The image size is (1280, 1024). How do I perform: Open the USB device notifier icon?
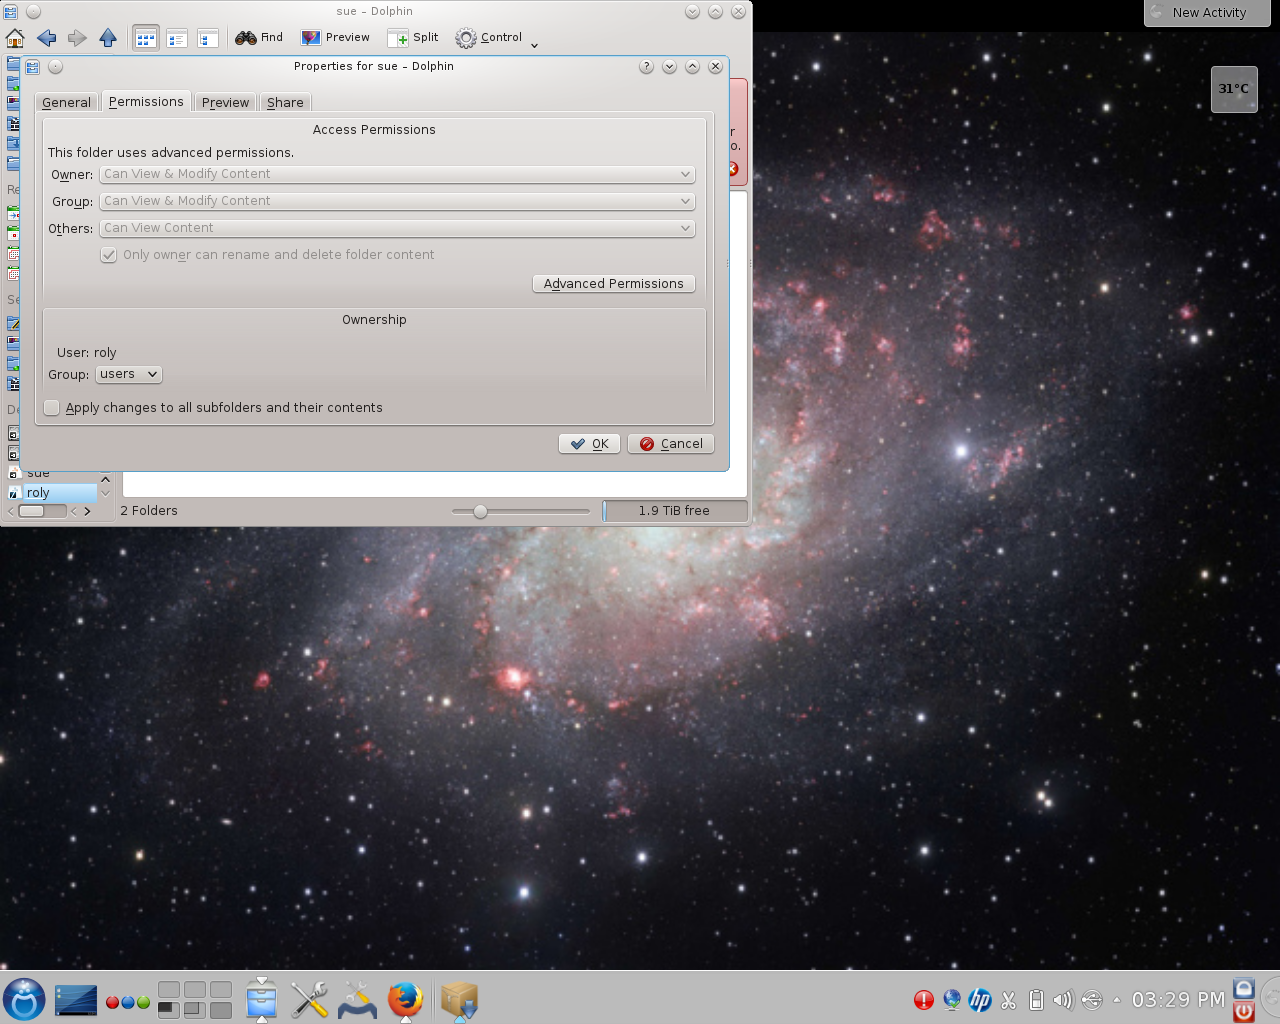pyautogui.click(x=1092, y=1000)
